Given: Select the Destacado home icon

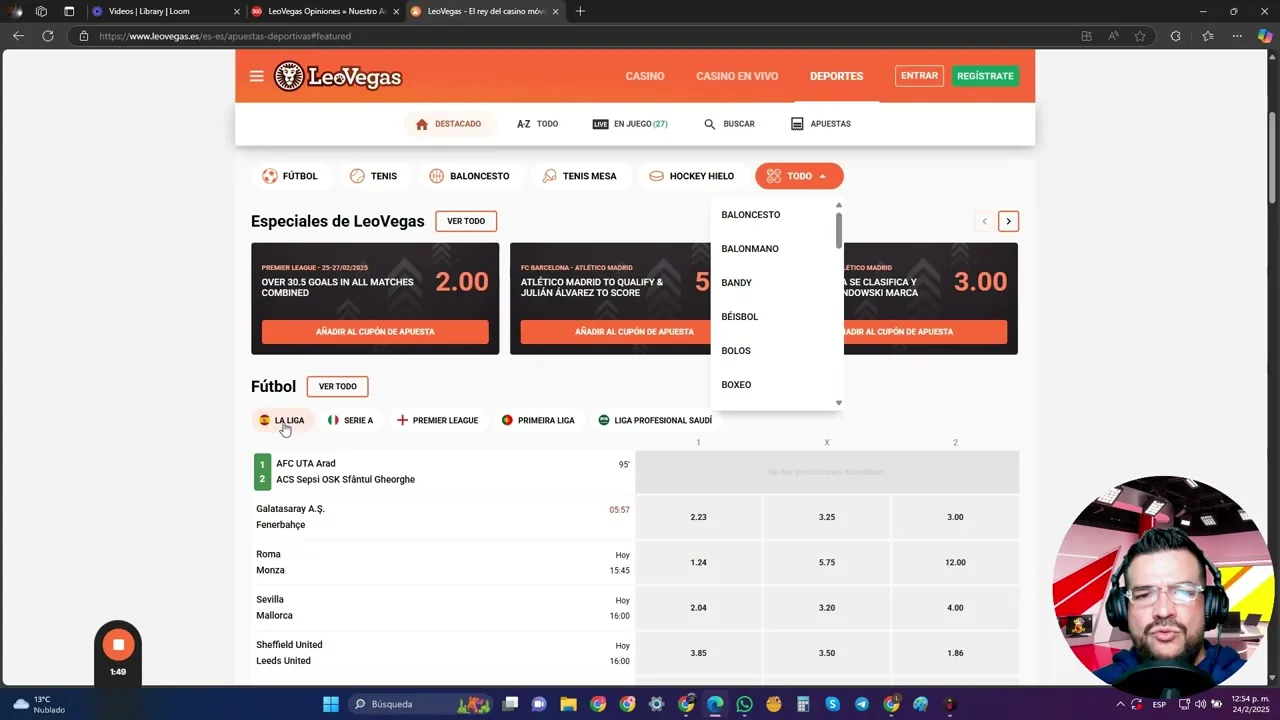Looking at the screenshot, I should (422, 124).
